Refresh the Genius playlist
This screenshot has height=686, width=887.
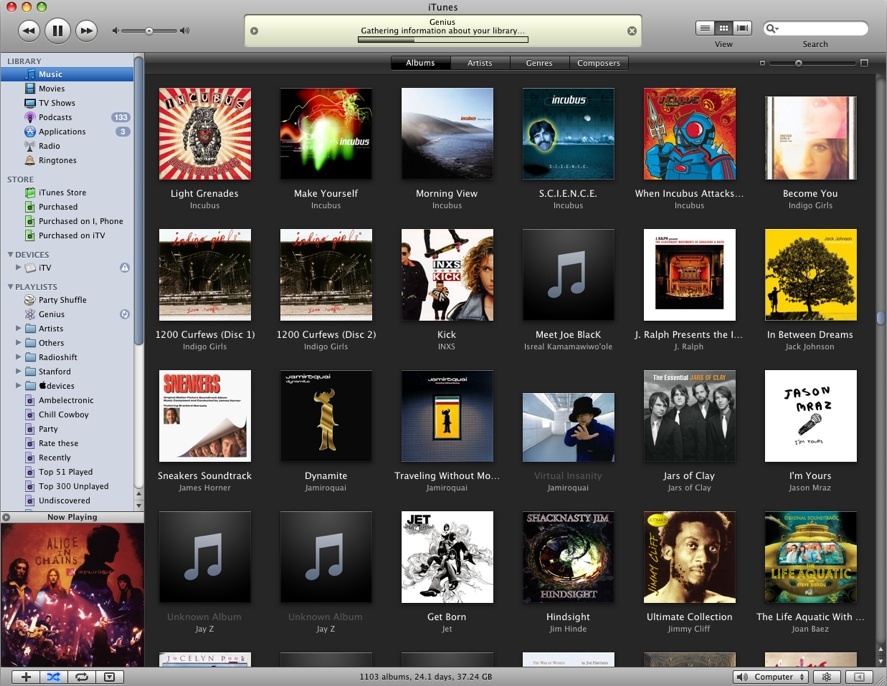tap(125, 314)
